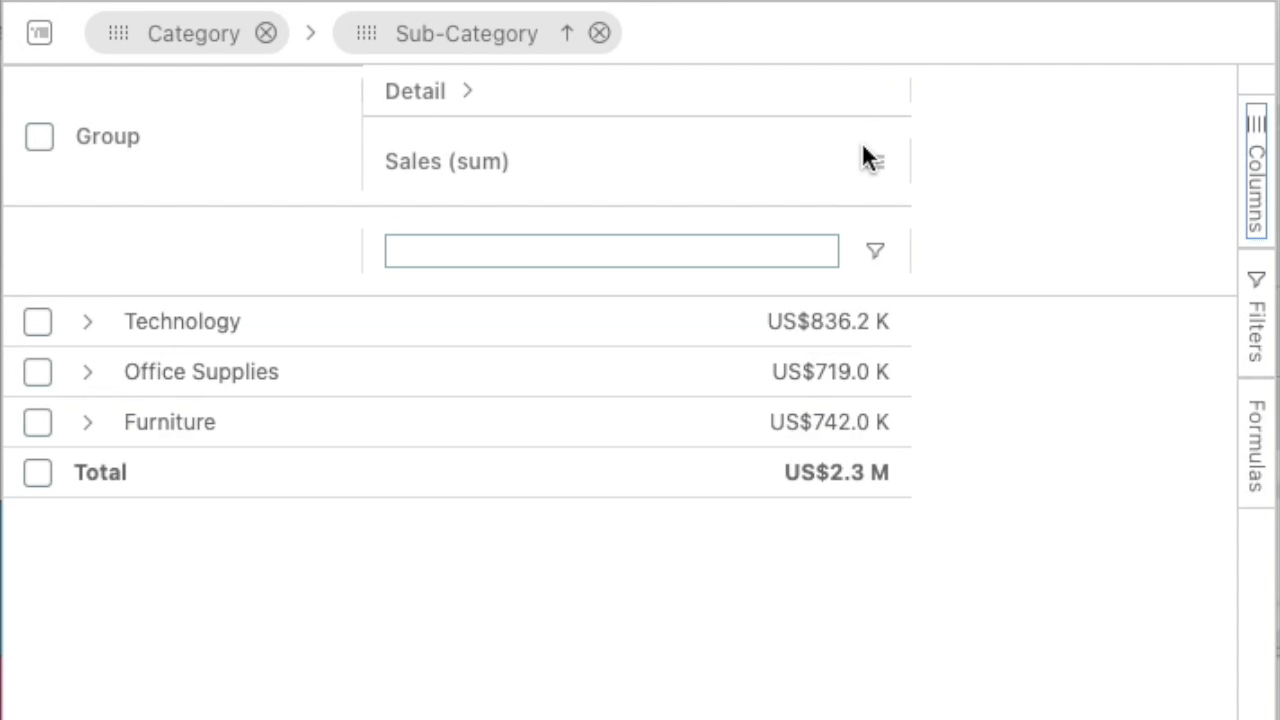This screenshot has width=1280, height=720.
Task: Expand the Office Supplies group row
Action: point(87,372)
